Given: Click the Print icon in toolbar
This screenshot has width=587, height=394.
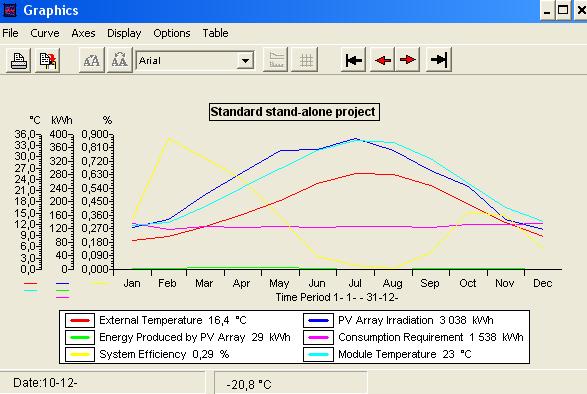Looking at the screenshot, I should point(18,60).
